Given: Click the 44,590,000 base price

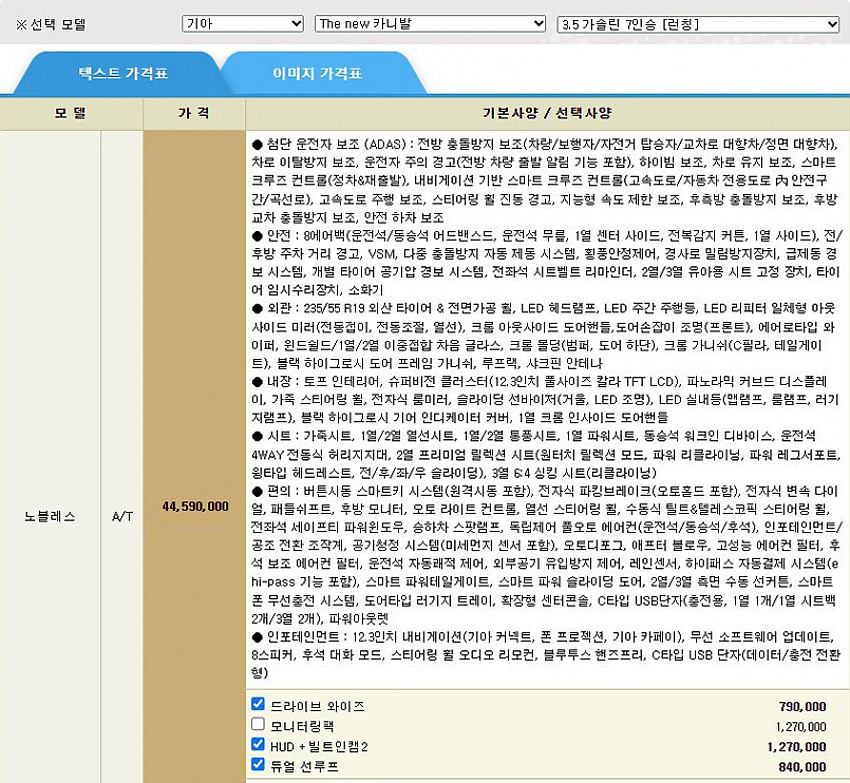Looking at the screenshot, I should pyautogui.click(x=195, y=506).
